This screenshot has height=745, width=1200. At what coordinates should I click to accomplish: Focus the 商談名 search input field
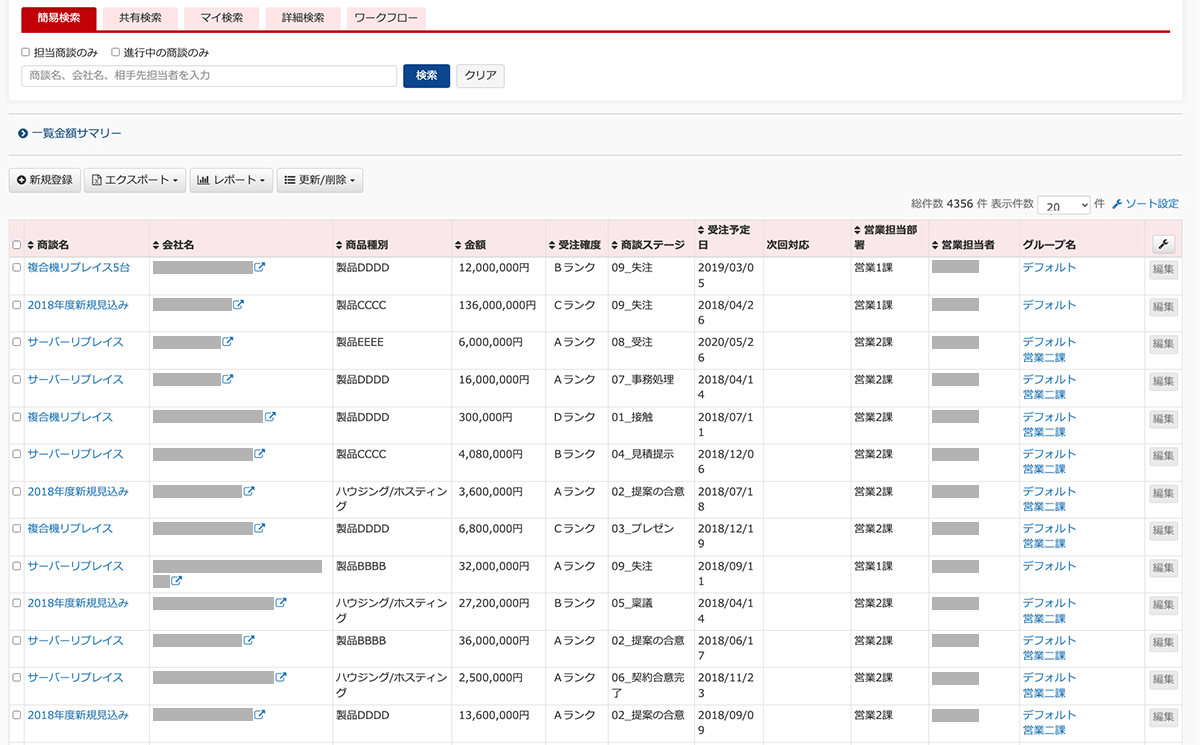coord(209,76)
